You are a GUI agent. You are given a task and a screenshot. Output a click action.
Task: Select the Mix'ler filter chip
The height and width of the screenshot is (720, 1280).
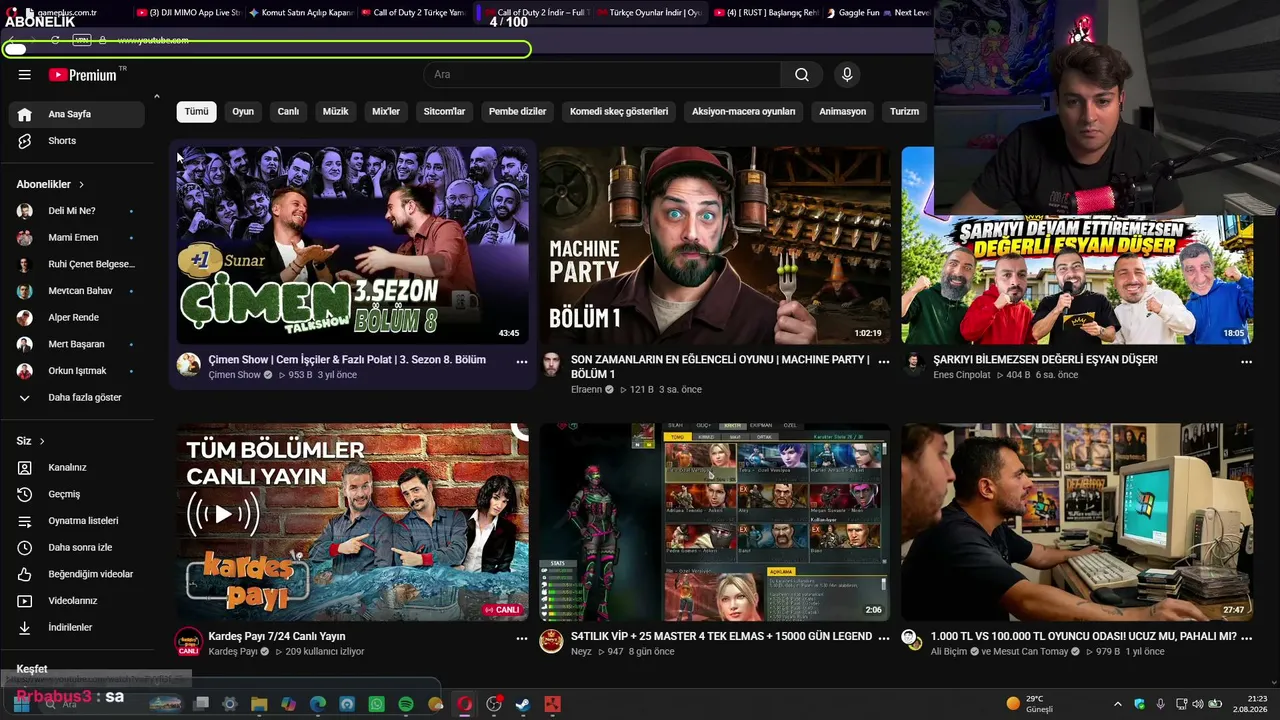point(386,111)
